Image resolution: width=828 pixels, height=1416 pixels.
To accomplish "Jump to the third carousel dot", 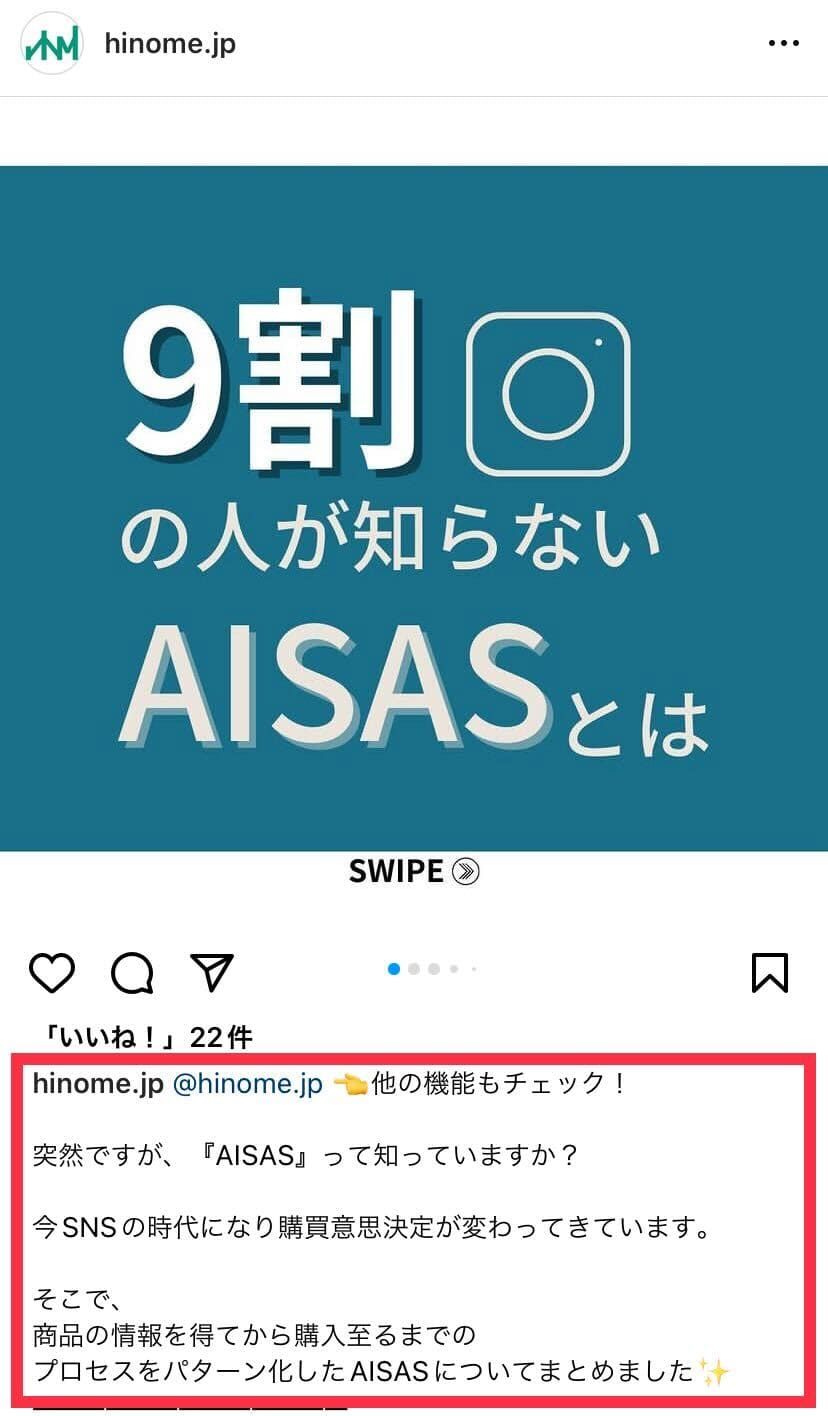I will (x=434, y=968).
